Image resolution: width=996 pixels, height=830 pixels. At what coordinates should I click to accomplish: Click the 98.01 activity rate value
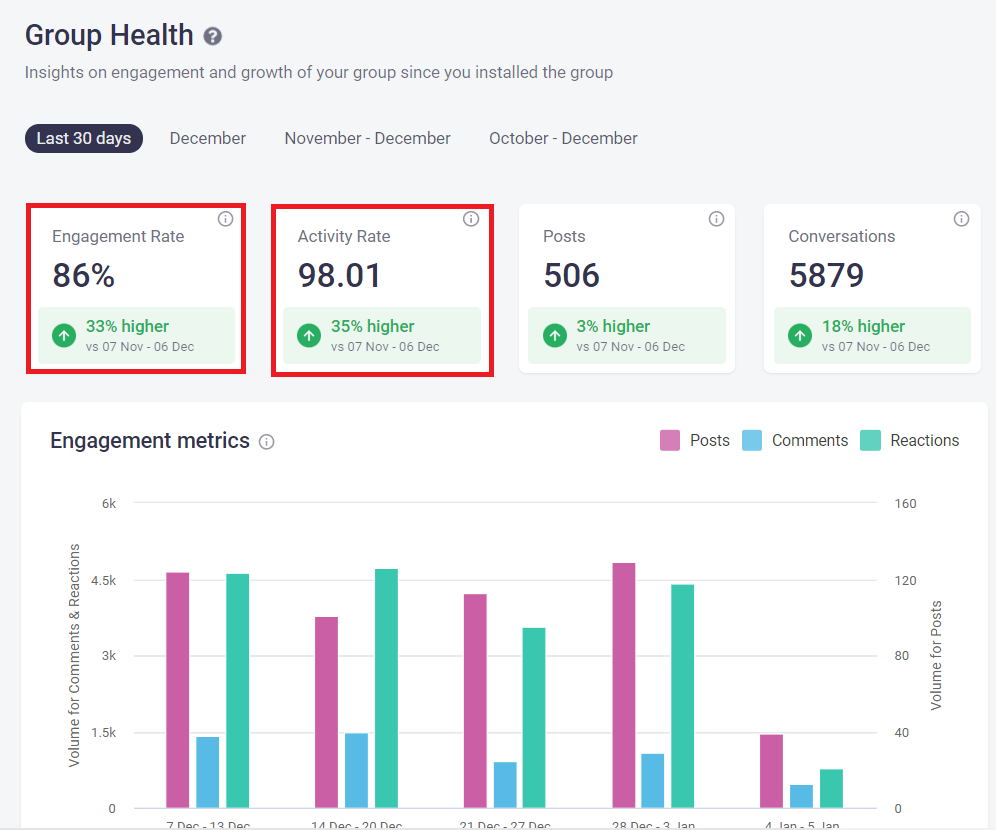tap(339, 276)
